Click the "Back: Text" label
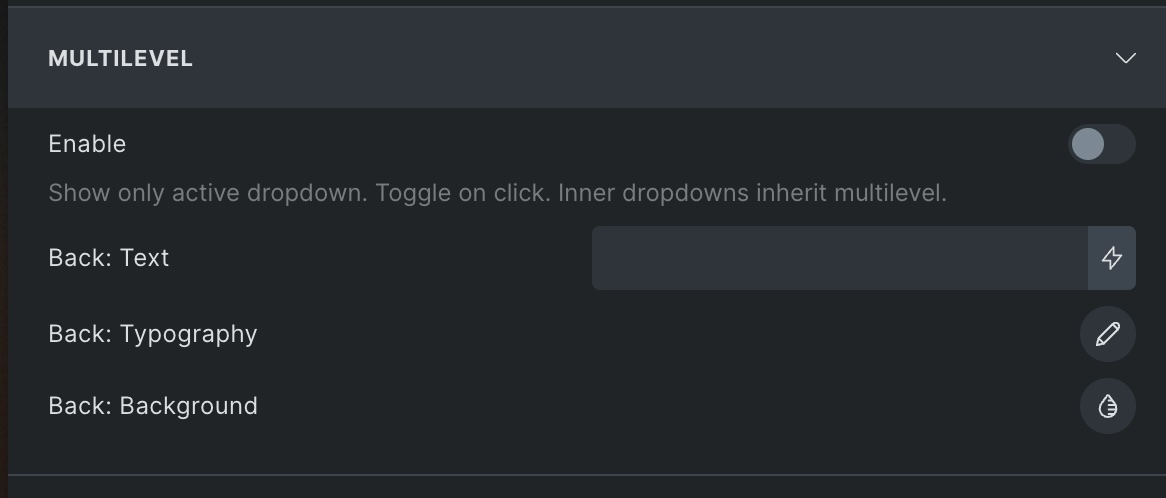This screenshot has height=498, width=1166. pos(108,258)
